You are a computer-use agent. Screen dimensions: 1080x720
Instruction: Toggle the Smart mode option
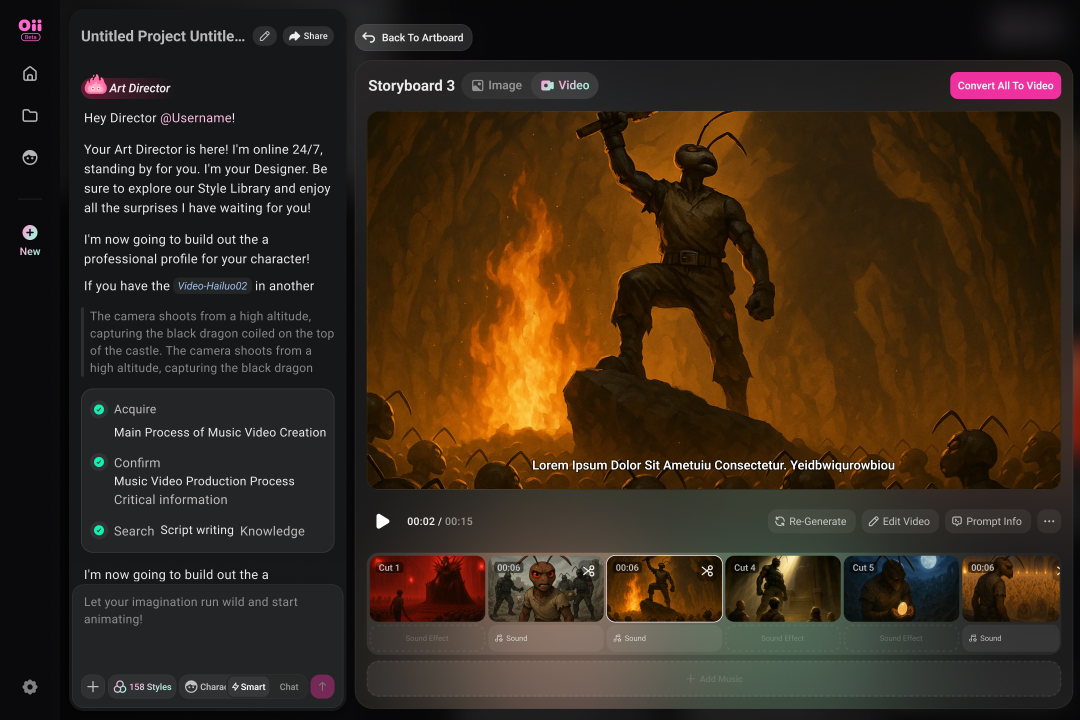pyautogui.click(x=248, y=687)
